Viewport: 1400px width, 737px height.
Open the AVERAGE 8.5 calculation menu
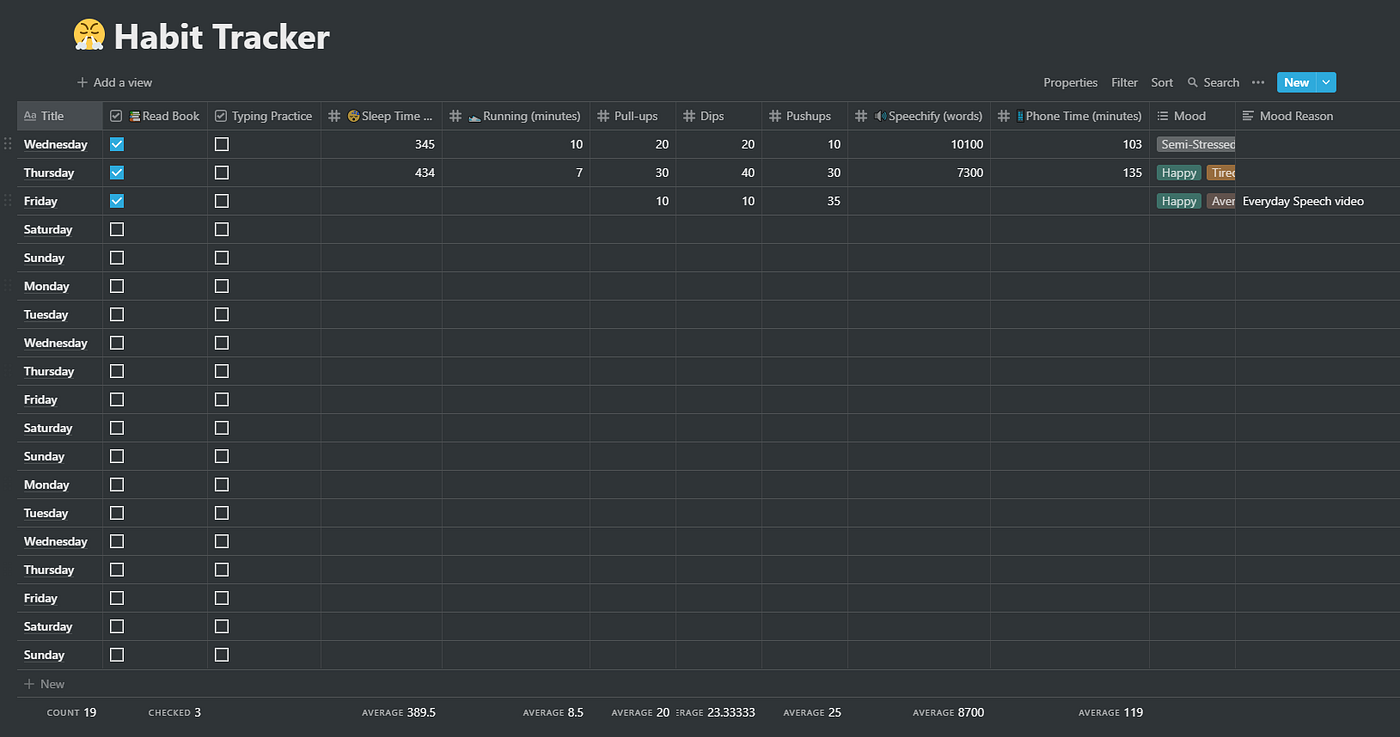[553, 712]
